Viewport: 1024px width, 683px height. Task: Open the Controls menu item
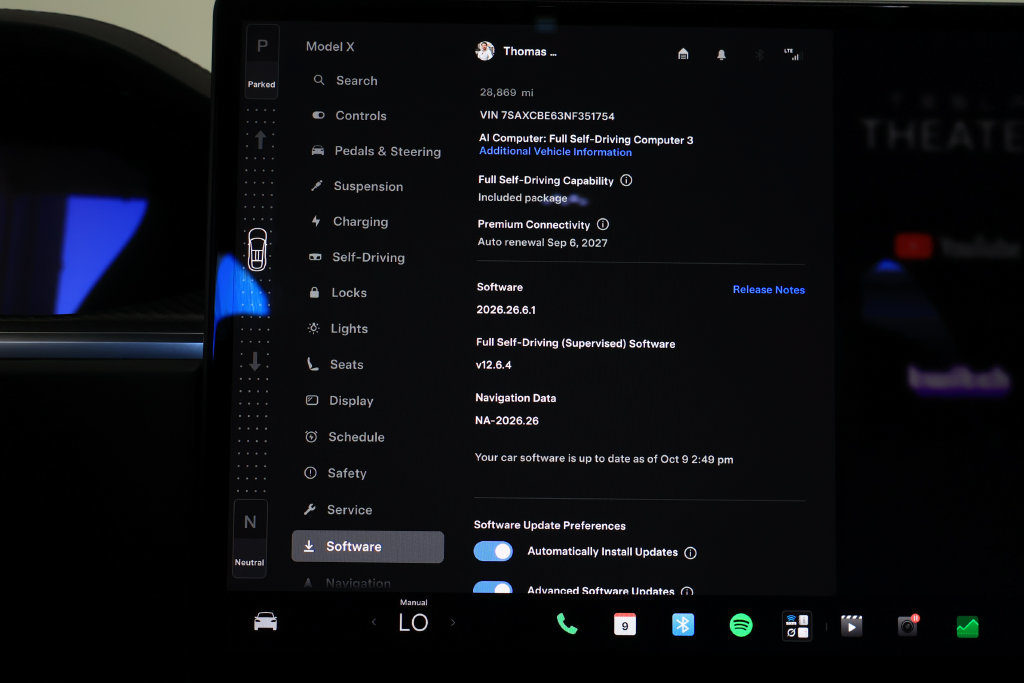(350, 116)
